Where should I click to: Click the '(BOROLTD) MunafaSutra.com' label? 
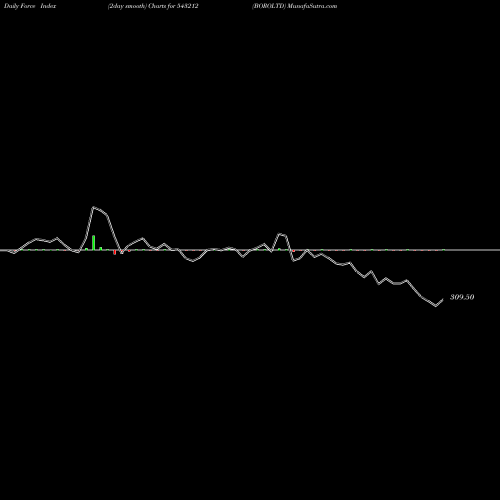295,6
